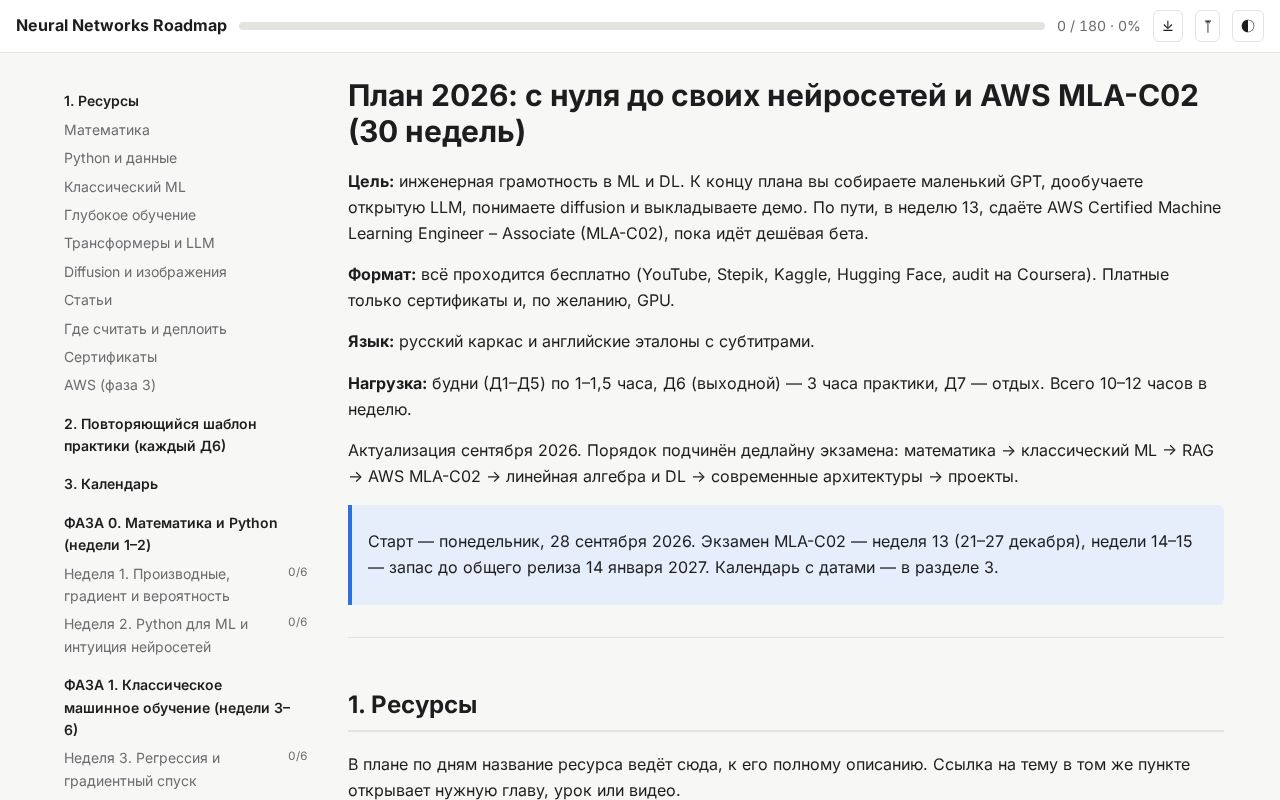Screen dimensions: 1280x800
Task: Jump to 'Классический ML' section
Action: (125, 187)
